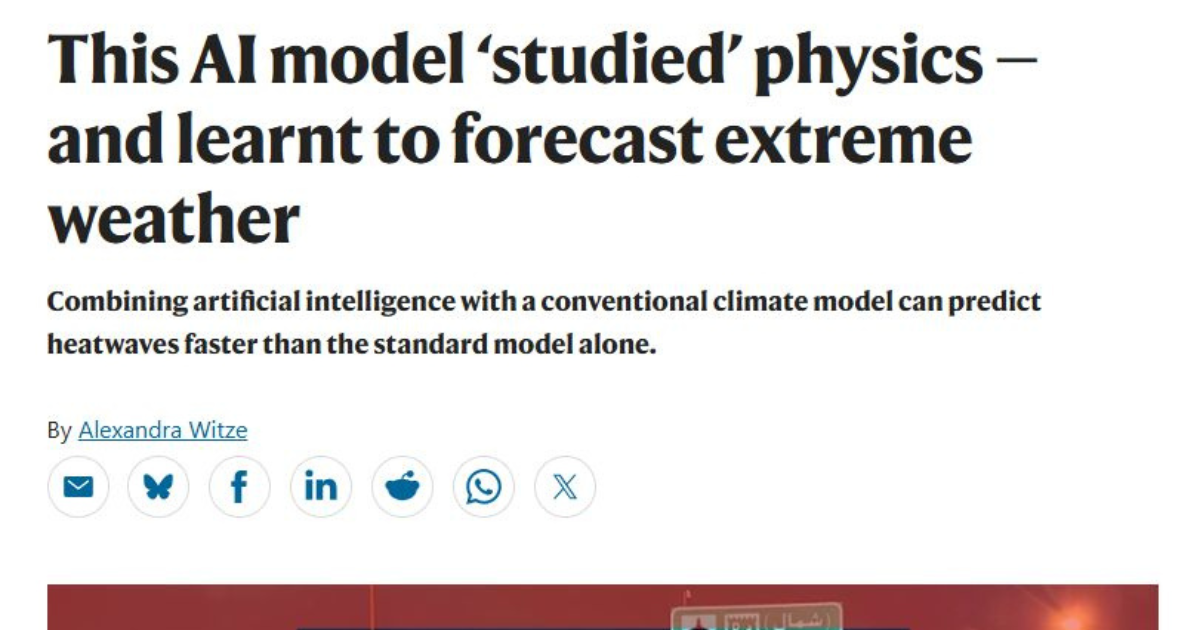Click the WhatsApp phone icon
This screenshot has height=630, width=1200.
point(485,487)
